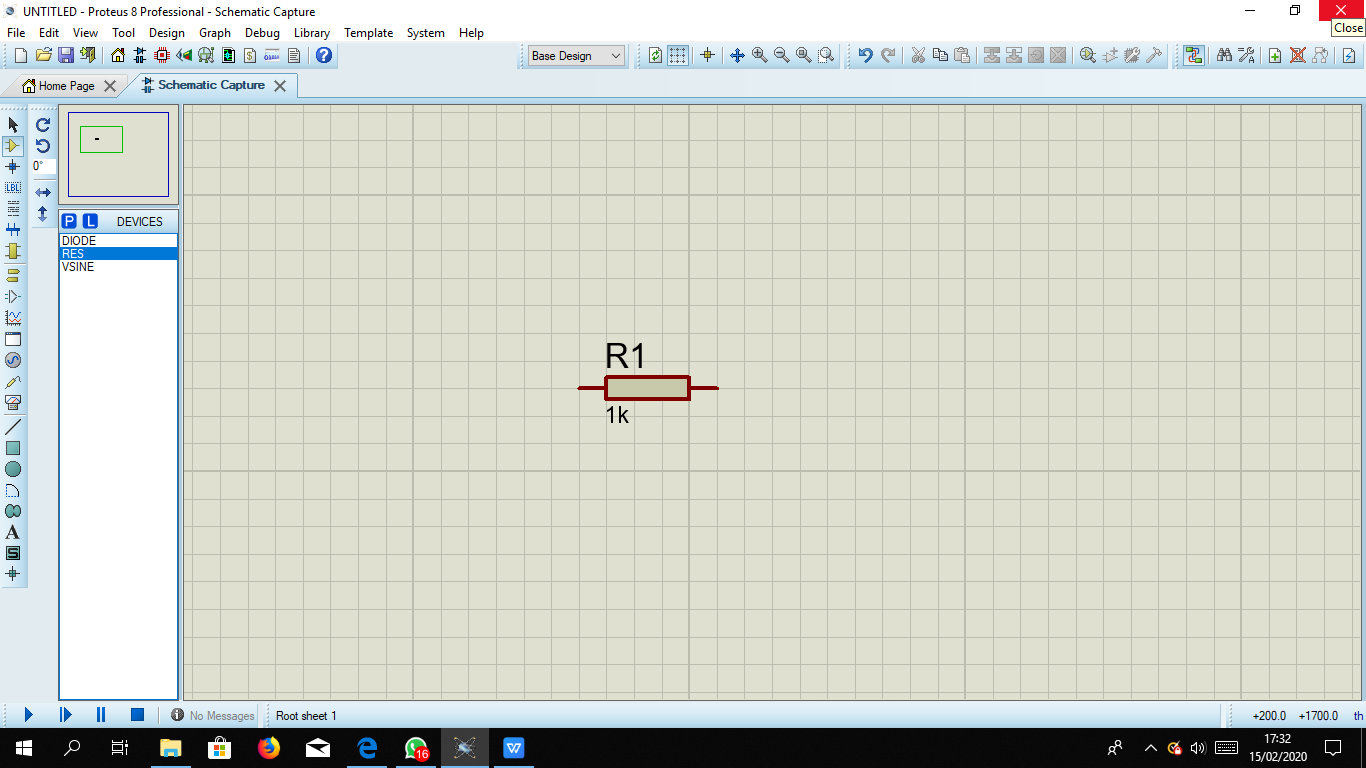Click the Zoom Out magnifier icon

(x=781, y=56)
